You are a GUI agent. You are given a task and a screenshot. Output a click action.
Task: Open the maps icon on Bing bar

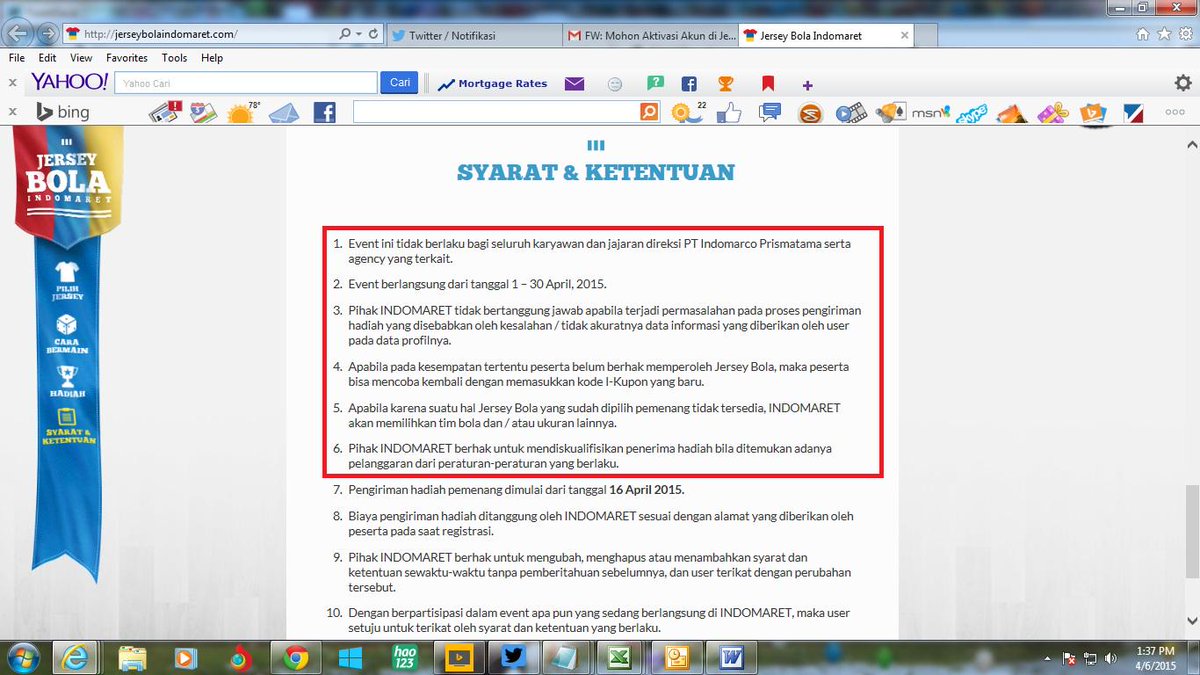coord(203,112)
